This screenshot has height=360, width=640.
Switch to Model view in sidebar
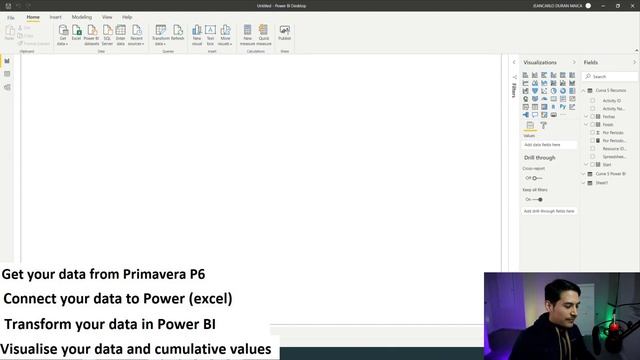coord(7,87)
